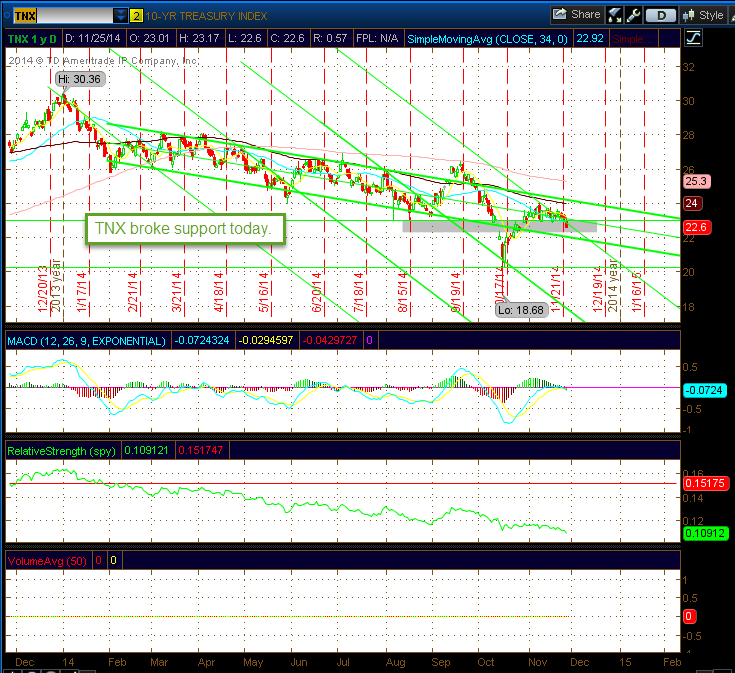
Task: Click the red 0.15175 axis label
Action: tap(705, 483)
